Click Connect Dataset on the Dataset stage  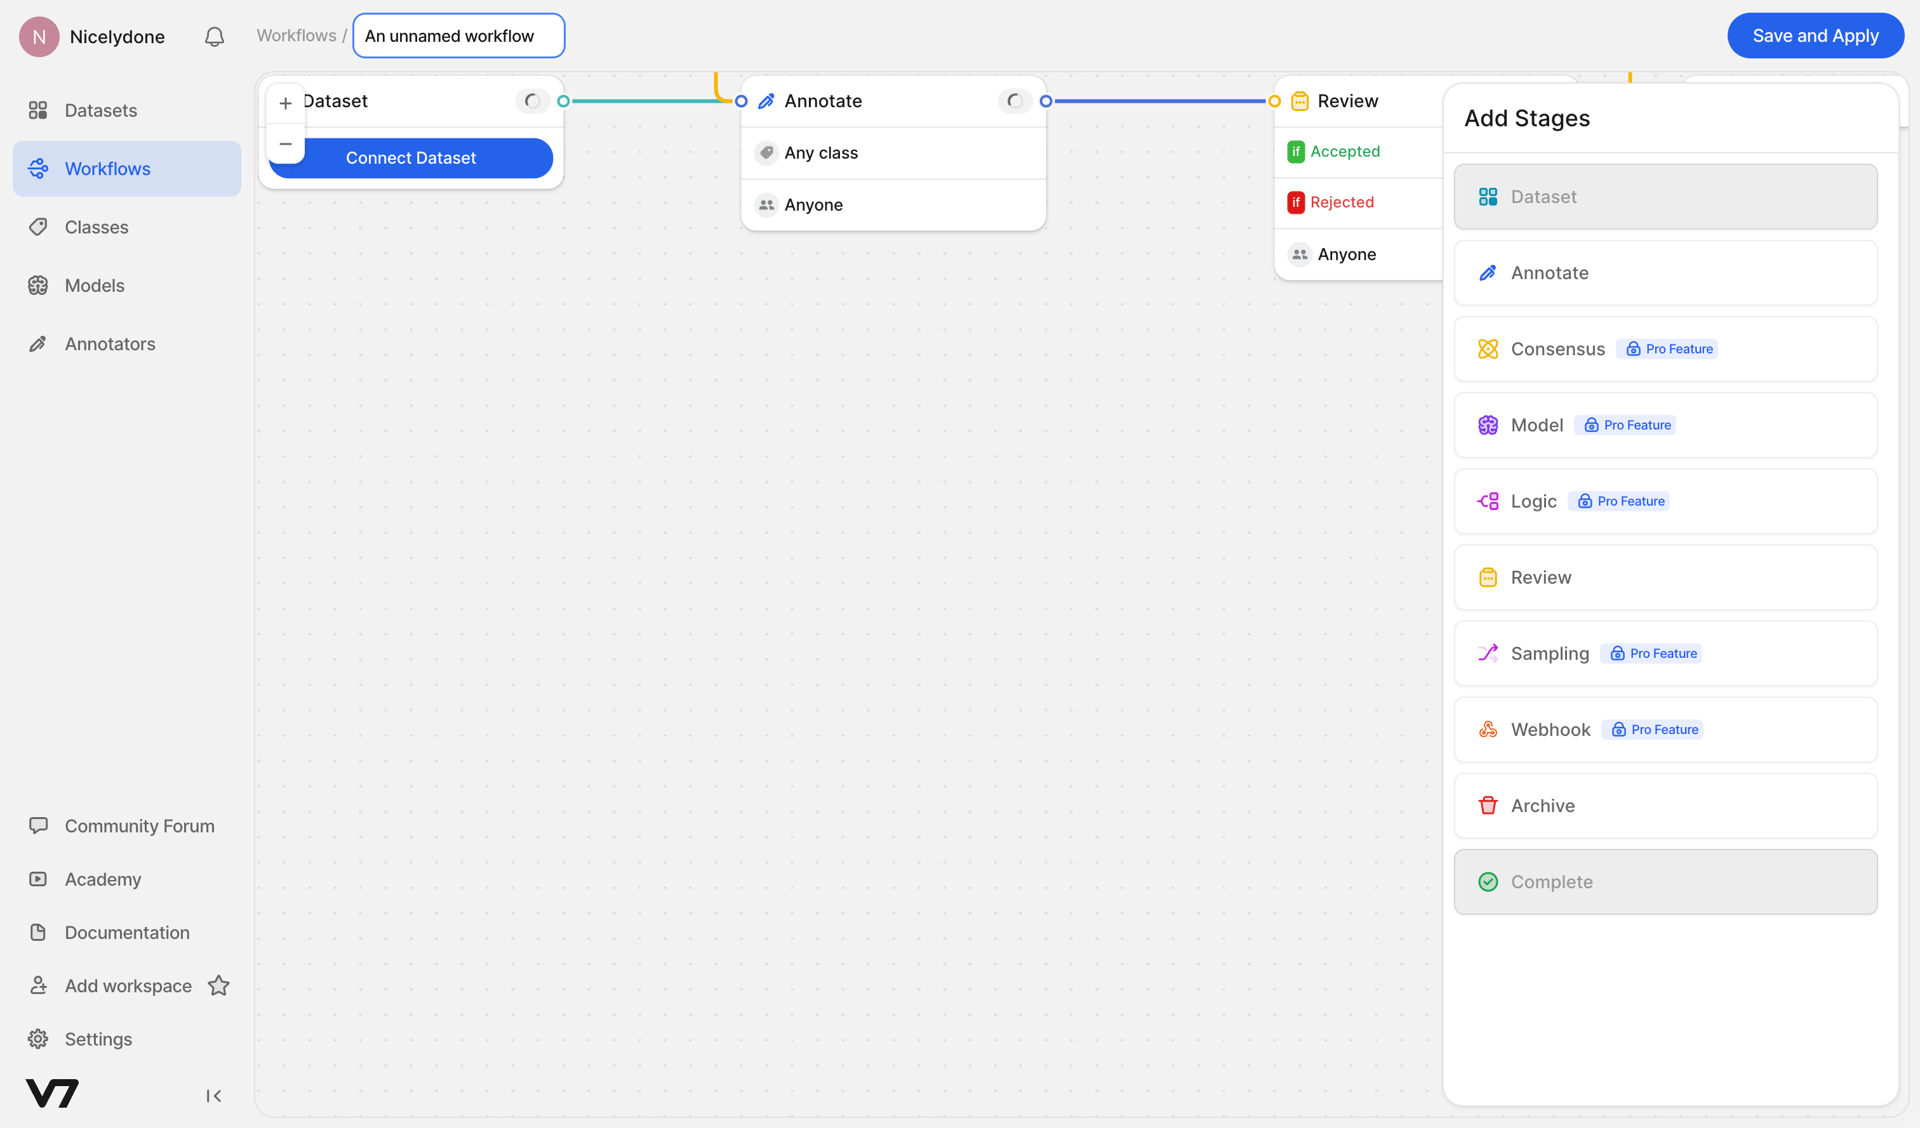pos(411,158)
